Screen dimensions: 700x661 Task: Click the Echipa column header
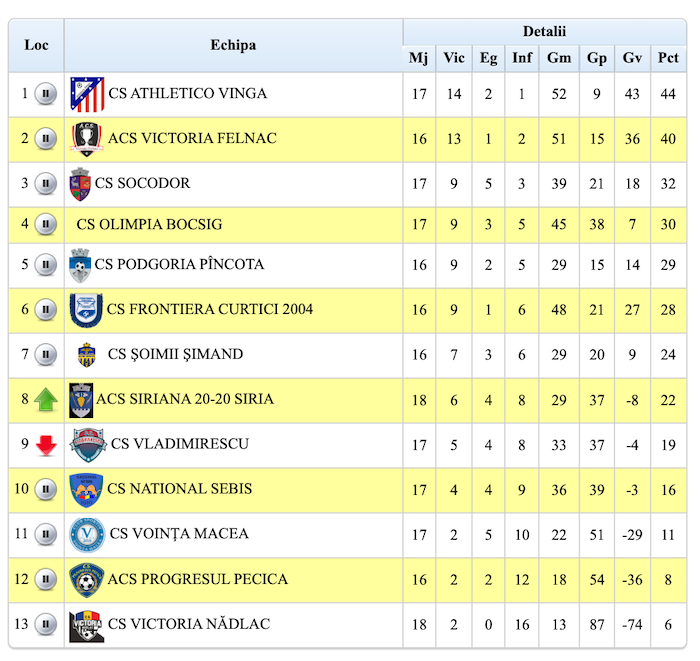click(x=233, y=45)
